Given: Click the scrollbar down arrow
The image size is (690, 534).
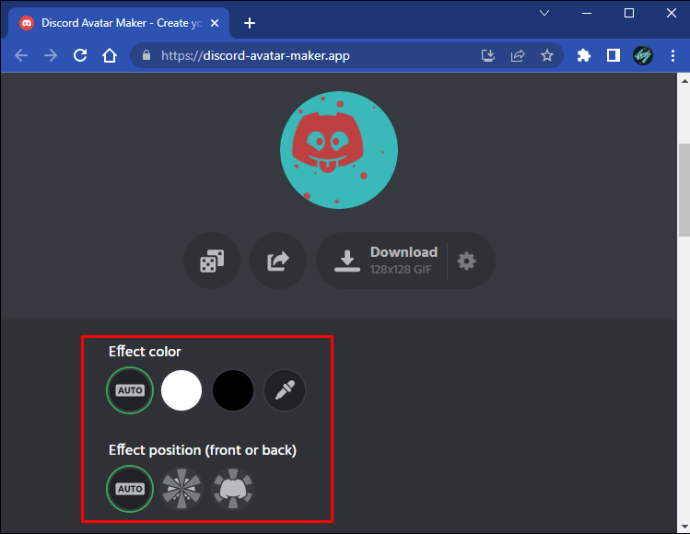Looking at the screenshot, I should (x=684, y=526).
